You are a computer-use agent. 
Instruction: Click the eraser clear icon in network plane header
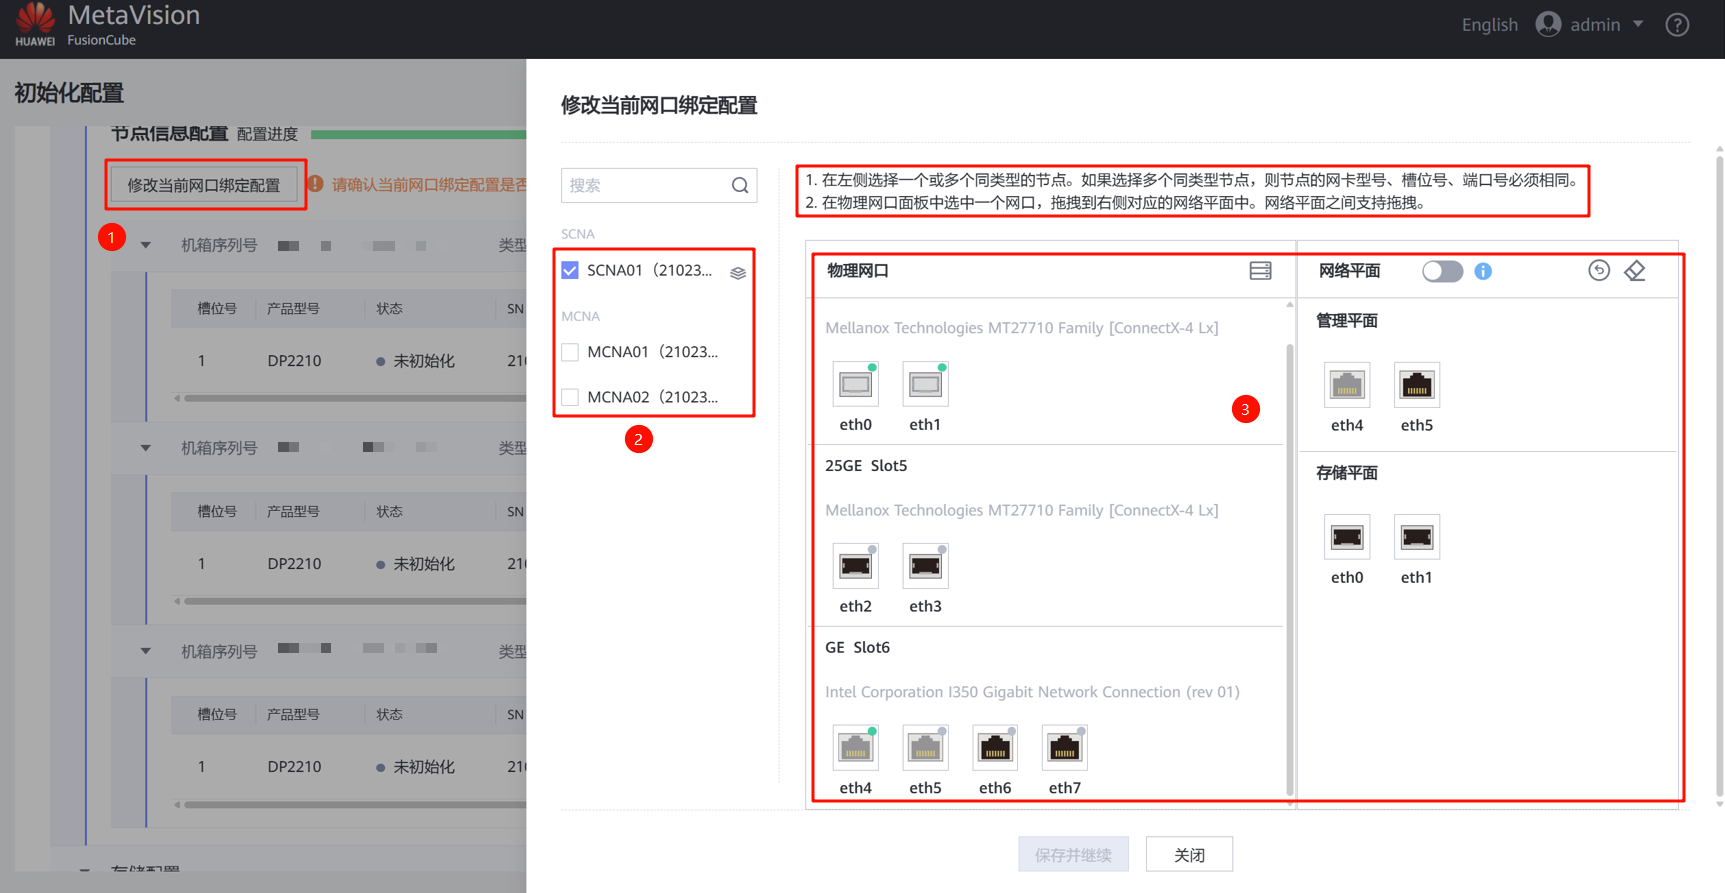[1635, 271]
